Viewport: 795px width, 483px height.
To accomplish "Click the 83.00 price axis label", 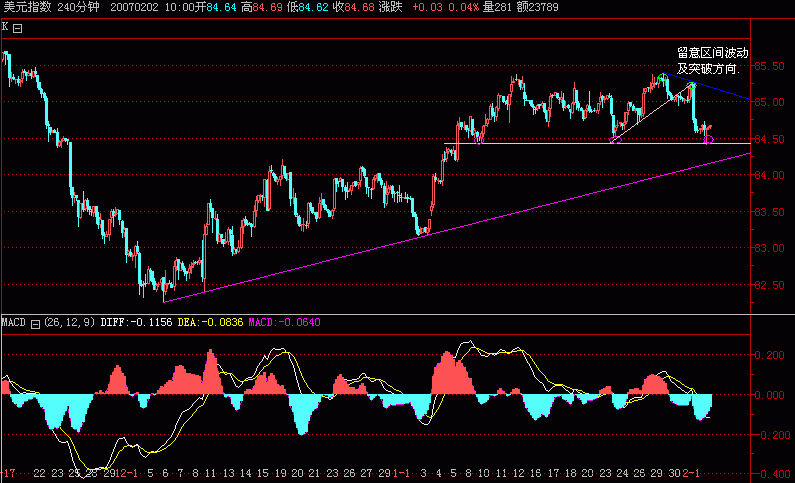I will coord(769,248).
